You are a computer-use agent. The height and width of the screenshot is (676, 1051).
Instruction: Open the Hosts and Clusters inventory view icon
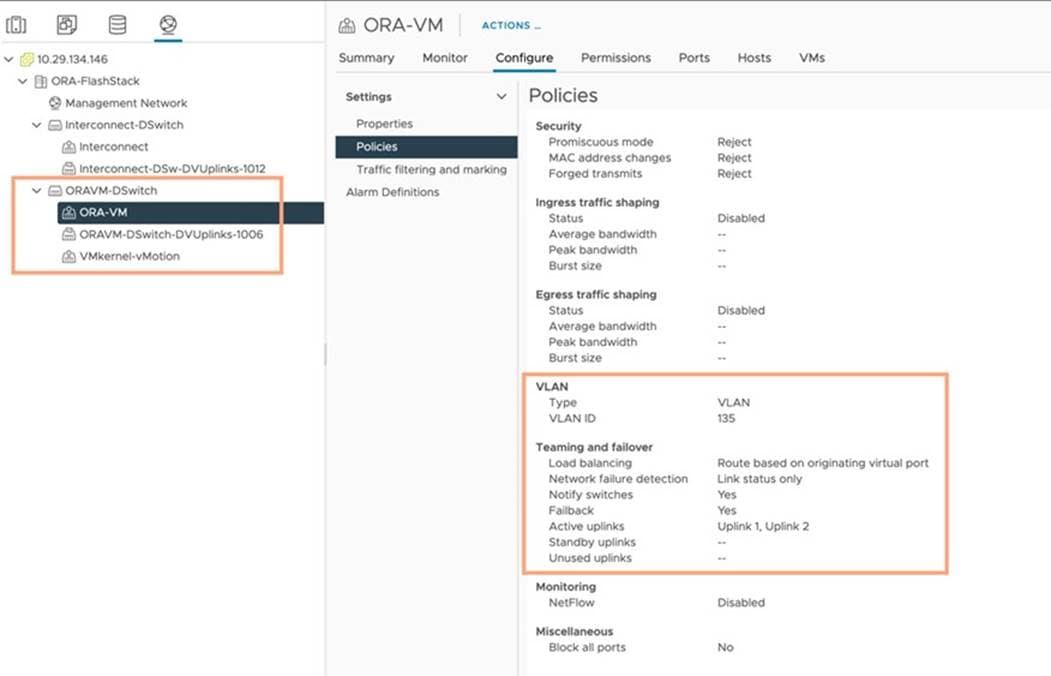coord(16,25)
